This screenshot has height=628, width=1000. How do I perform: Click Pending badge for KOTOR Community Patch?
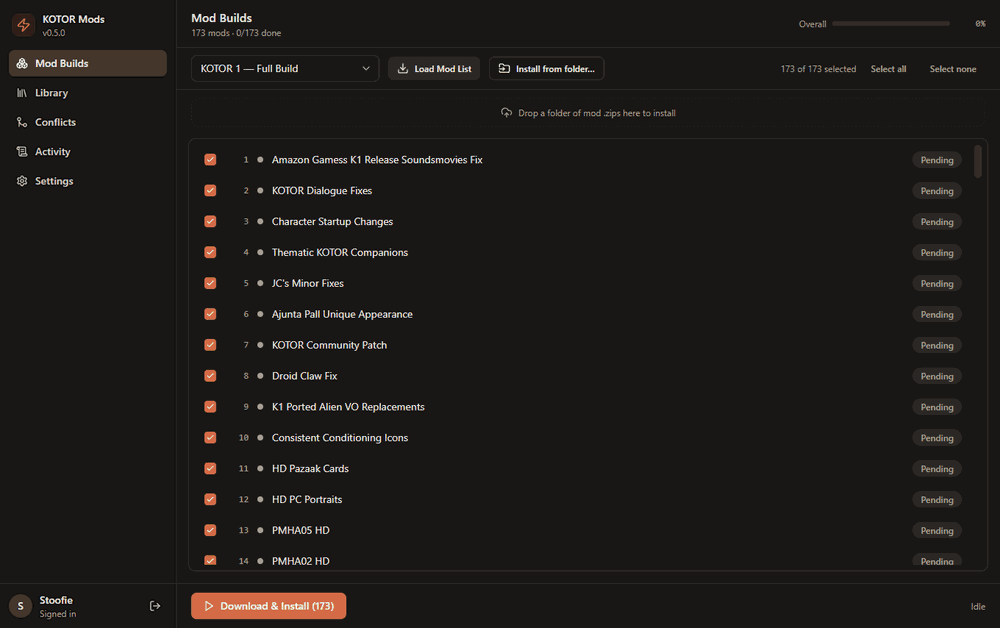coord(937,346)
